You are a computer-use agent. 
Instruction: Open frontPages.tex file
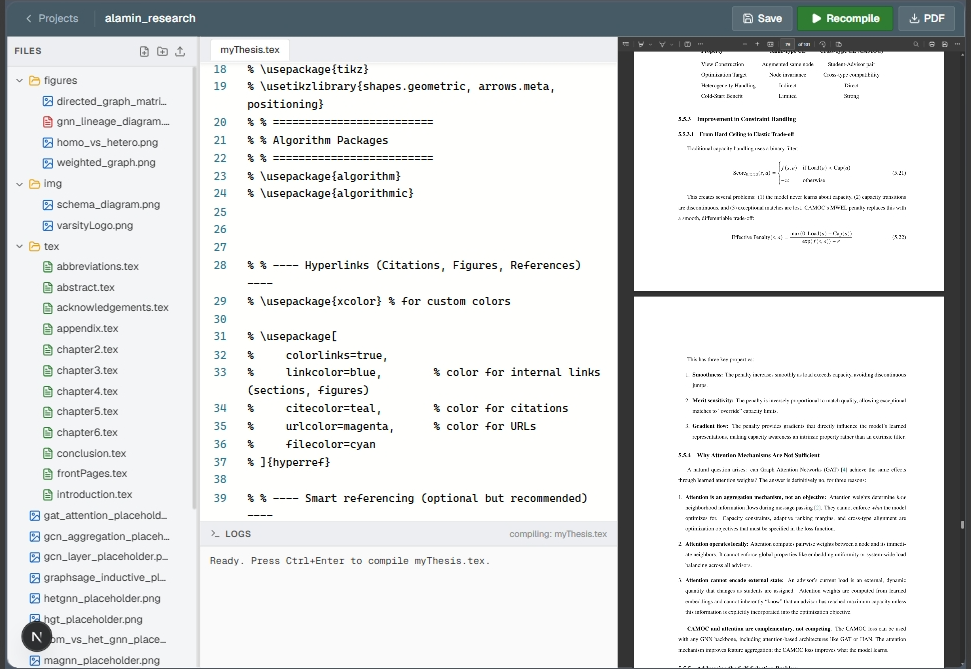pyautogui.click(x=92, y=473)
